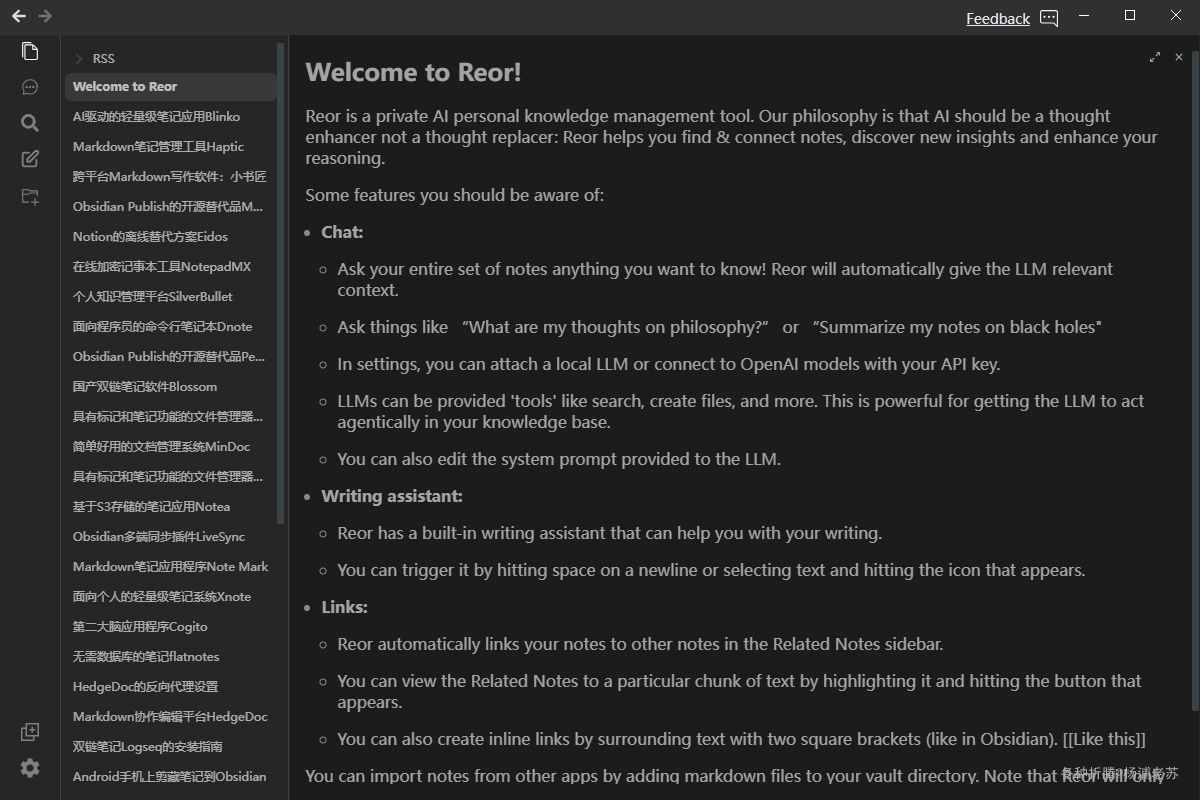Image resolution: width=1200 pixels, height=800 pixels.
Task: Click the add vault icon near bottom
Action: click(x=30, y=732)
